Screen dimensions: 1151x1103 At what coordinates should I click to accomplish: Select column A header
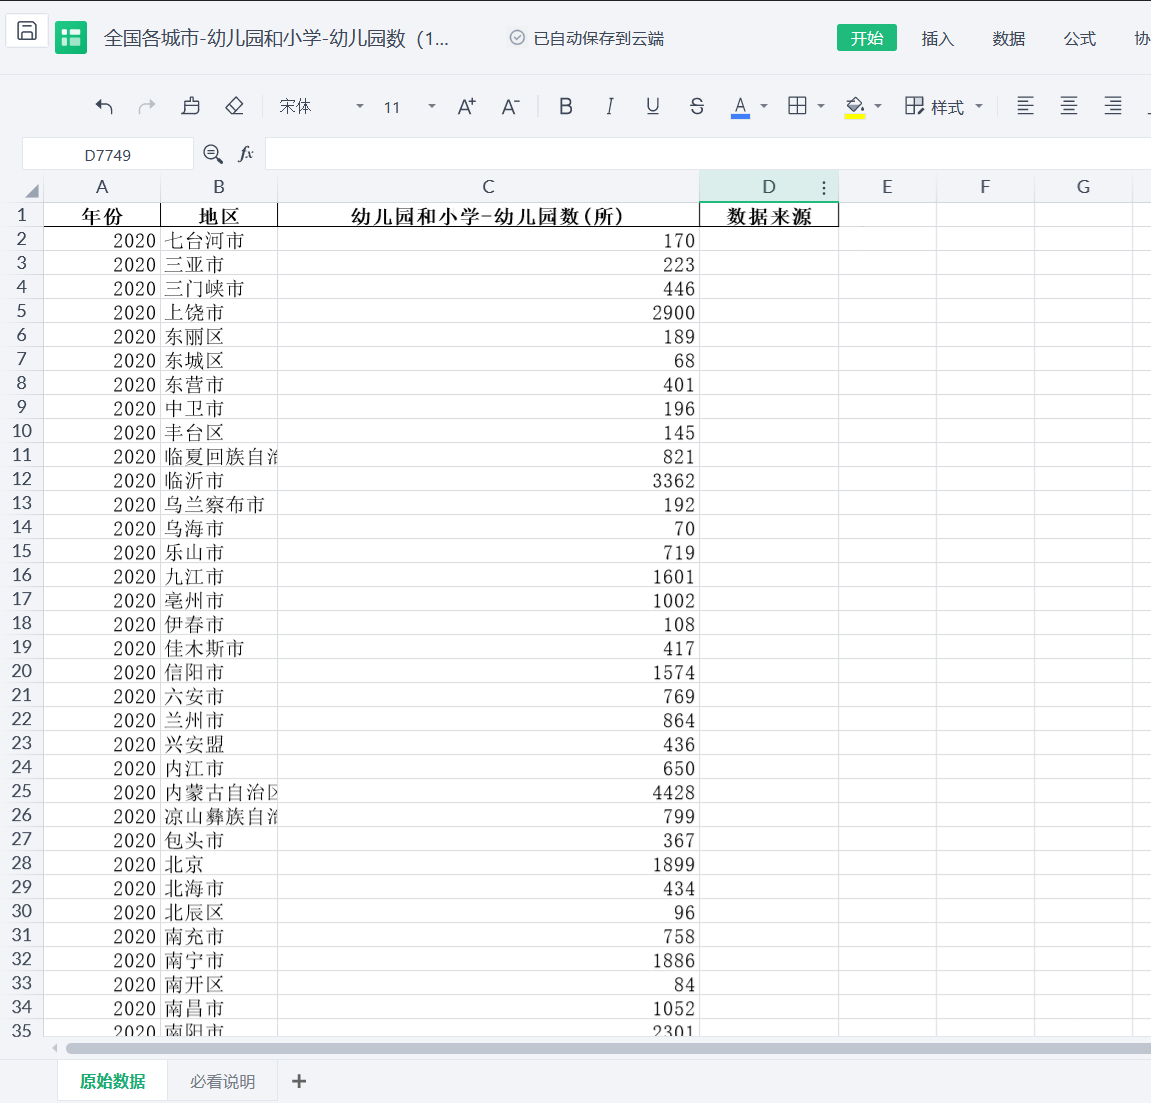(x=102, y=187)
